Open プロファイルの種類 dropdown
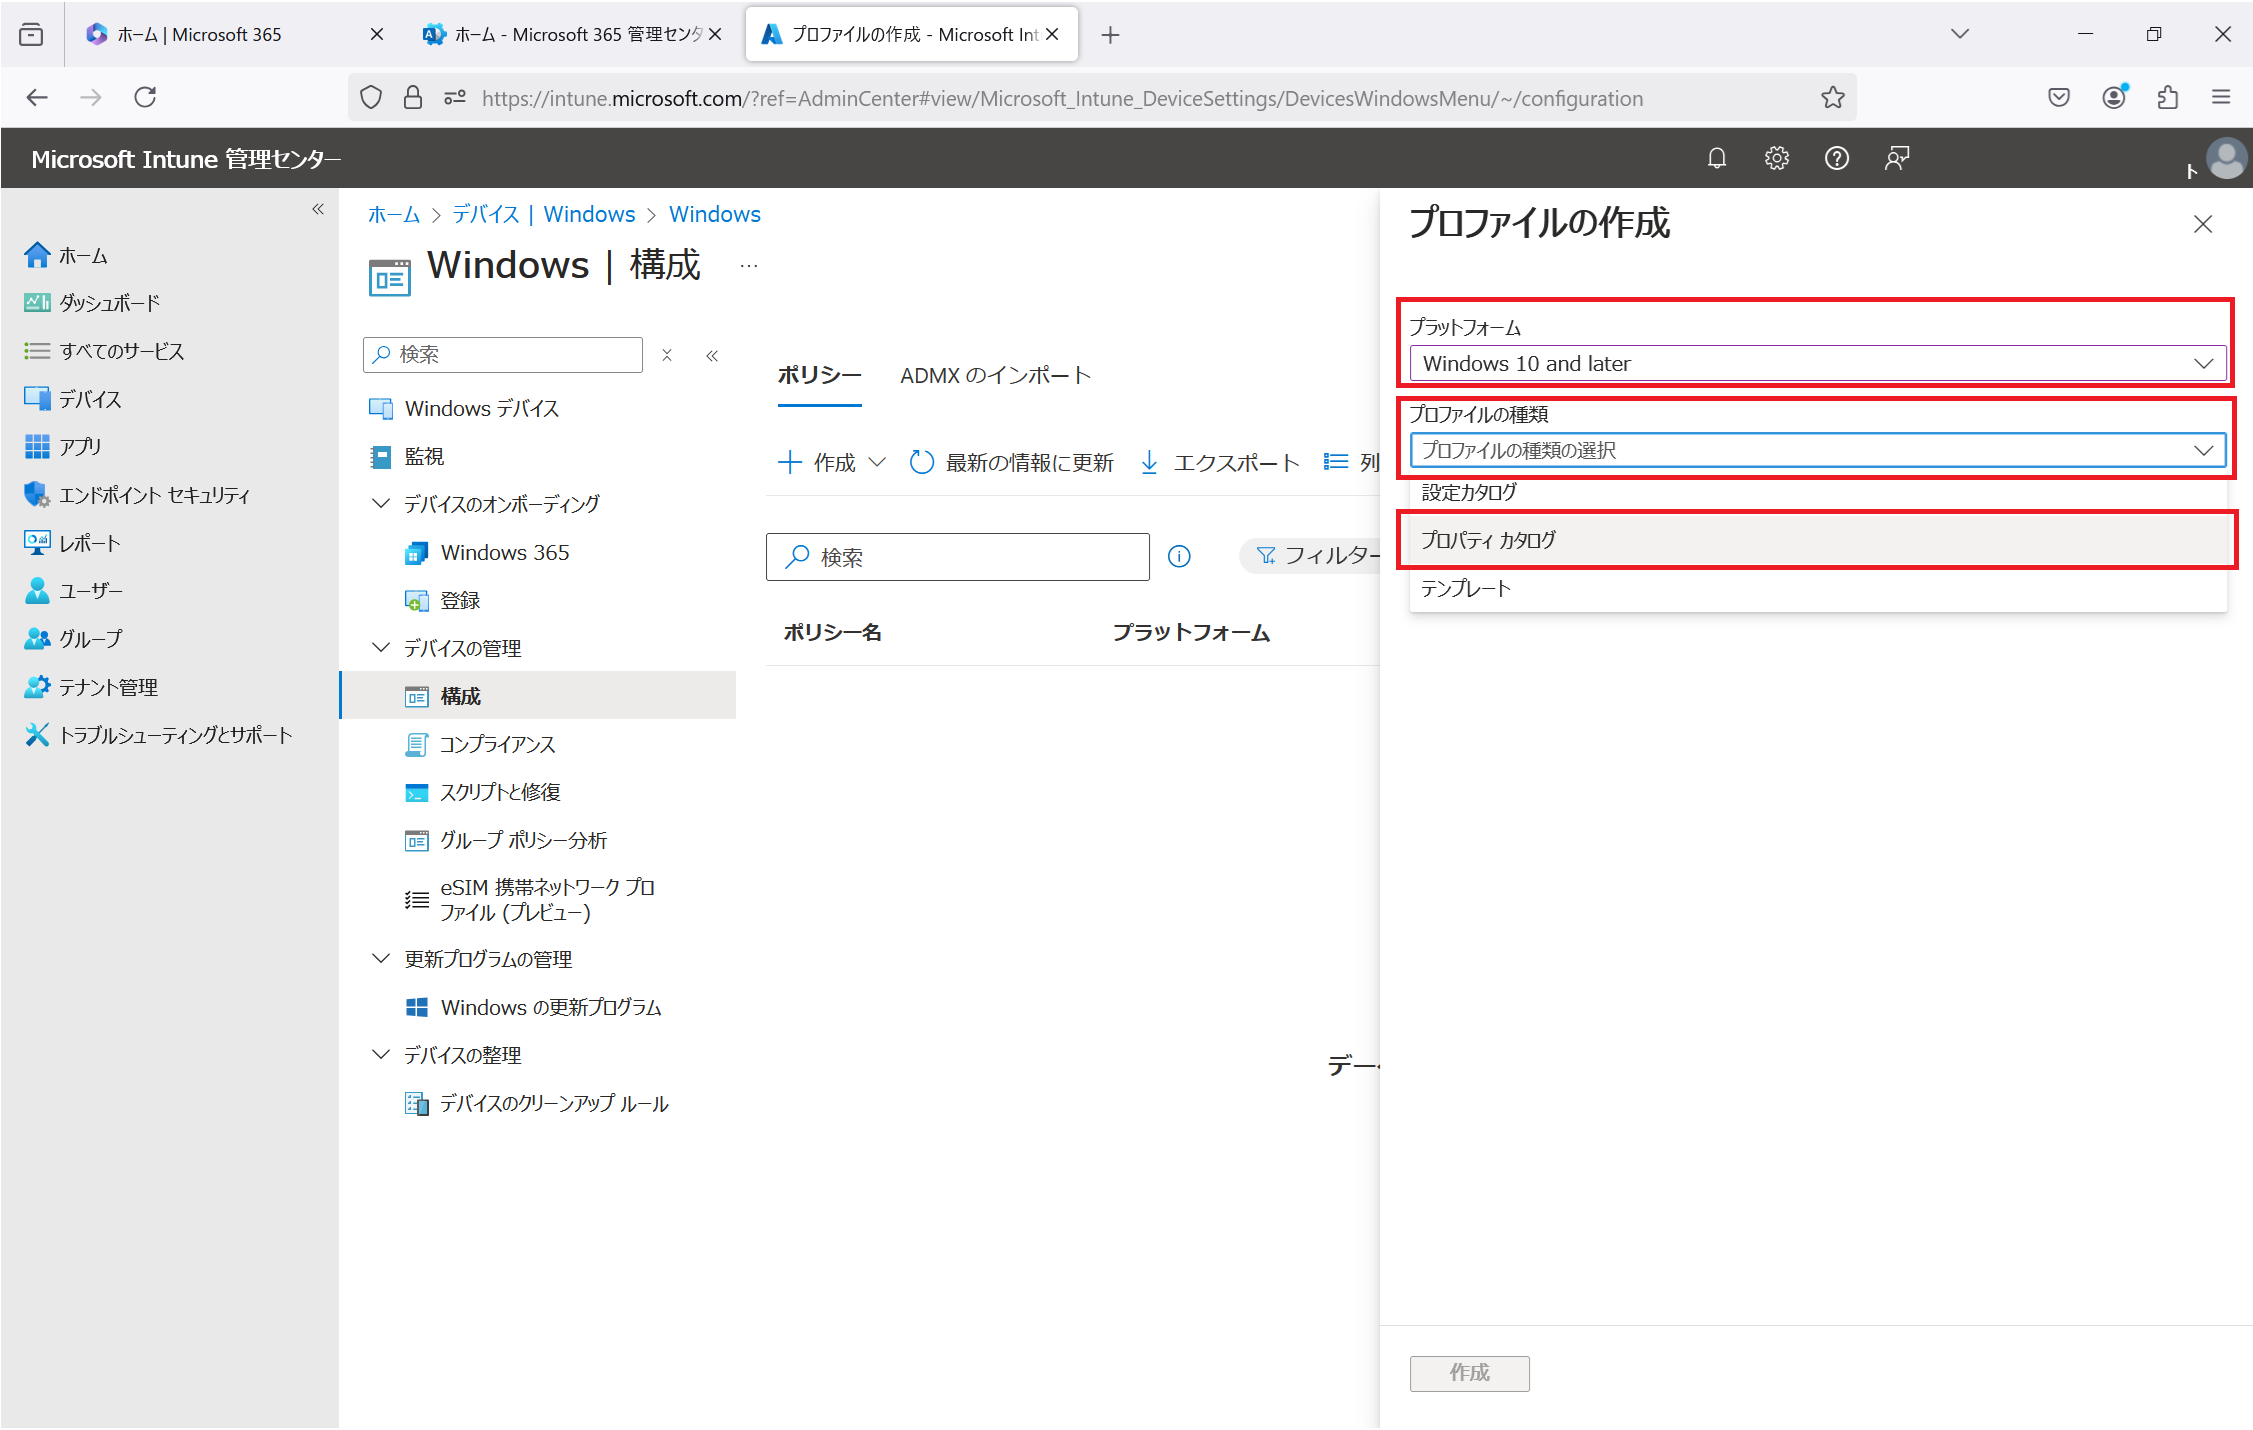The height and width of the screenshot is (1430, 2253). [x=1817, y=450]
